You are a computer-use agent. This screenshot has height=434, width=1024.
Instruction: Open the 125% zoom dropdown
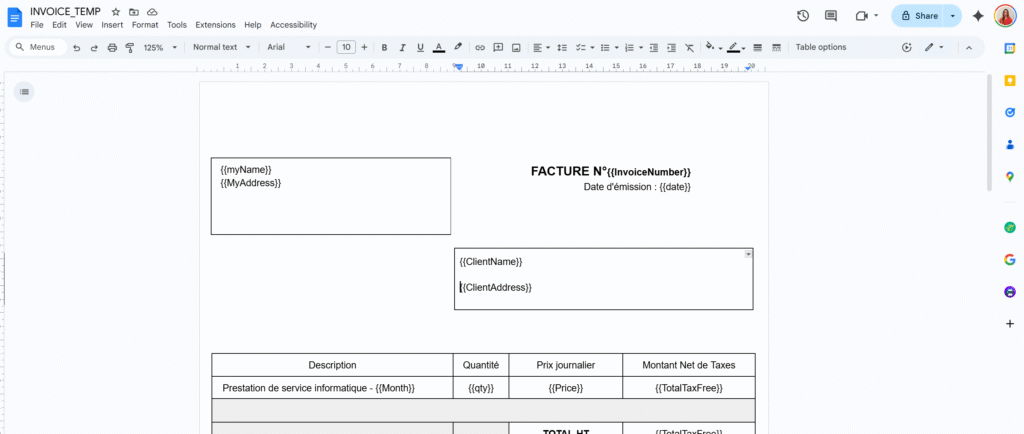coord(160,47)
